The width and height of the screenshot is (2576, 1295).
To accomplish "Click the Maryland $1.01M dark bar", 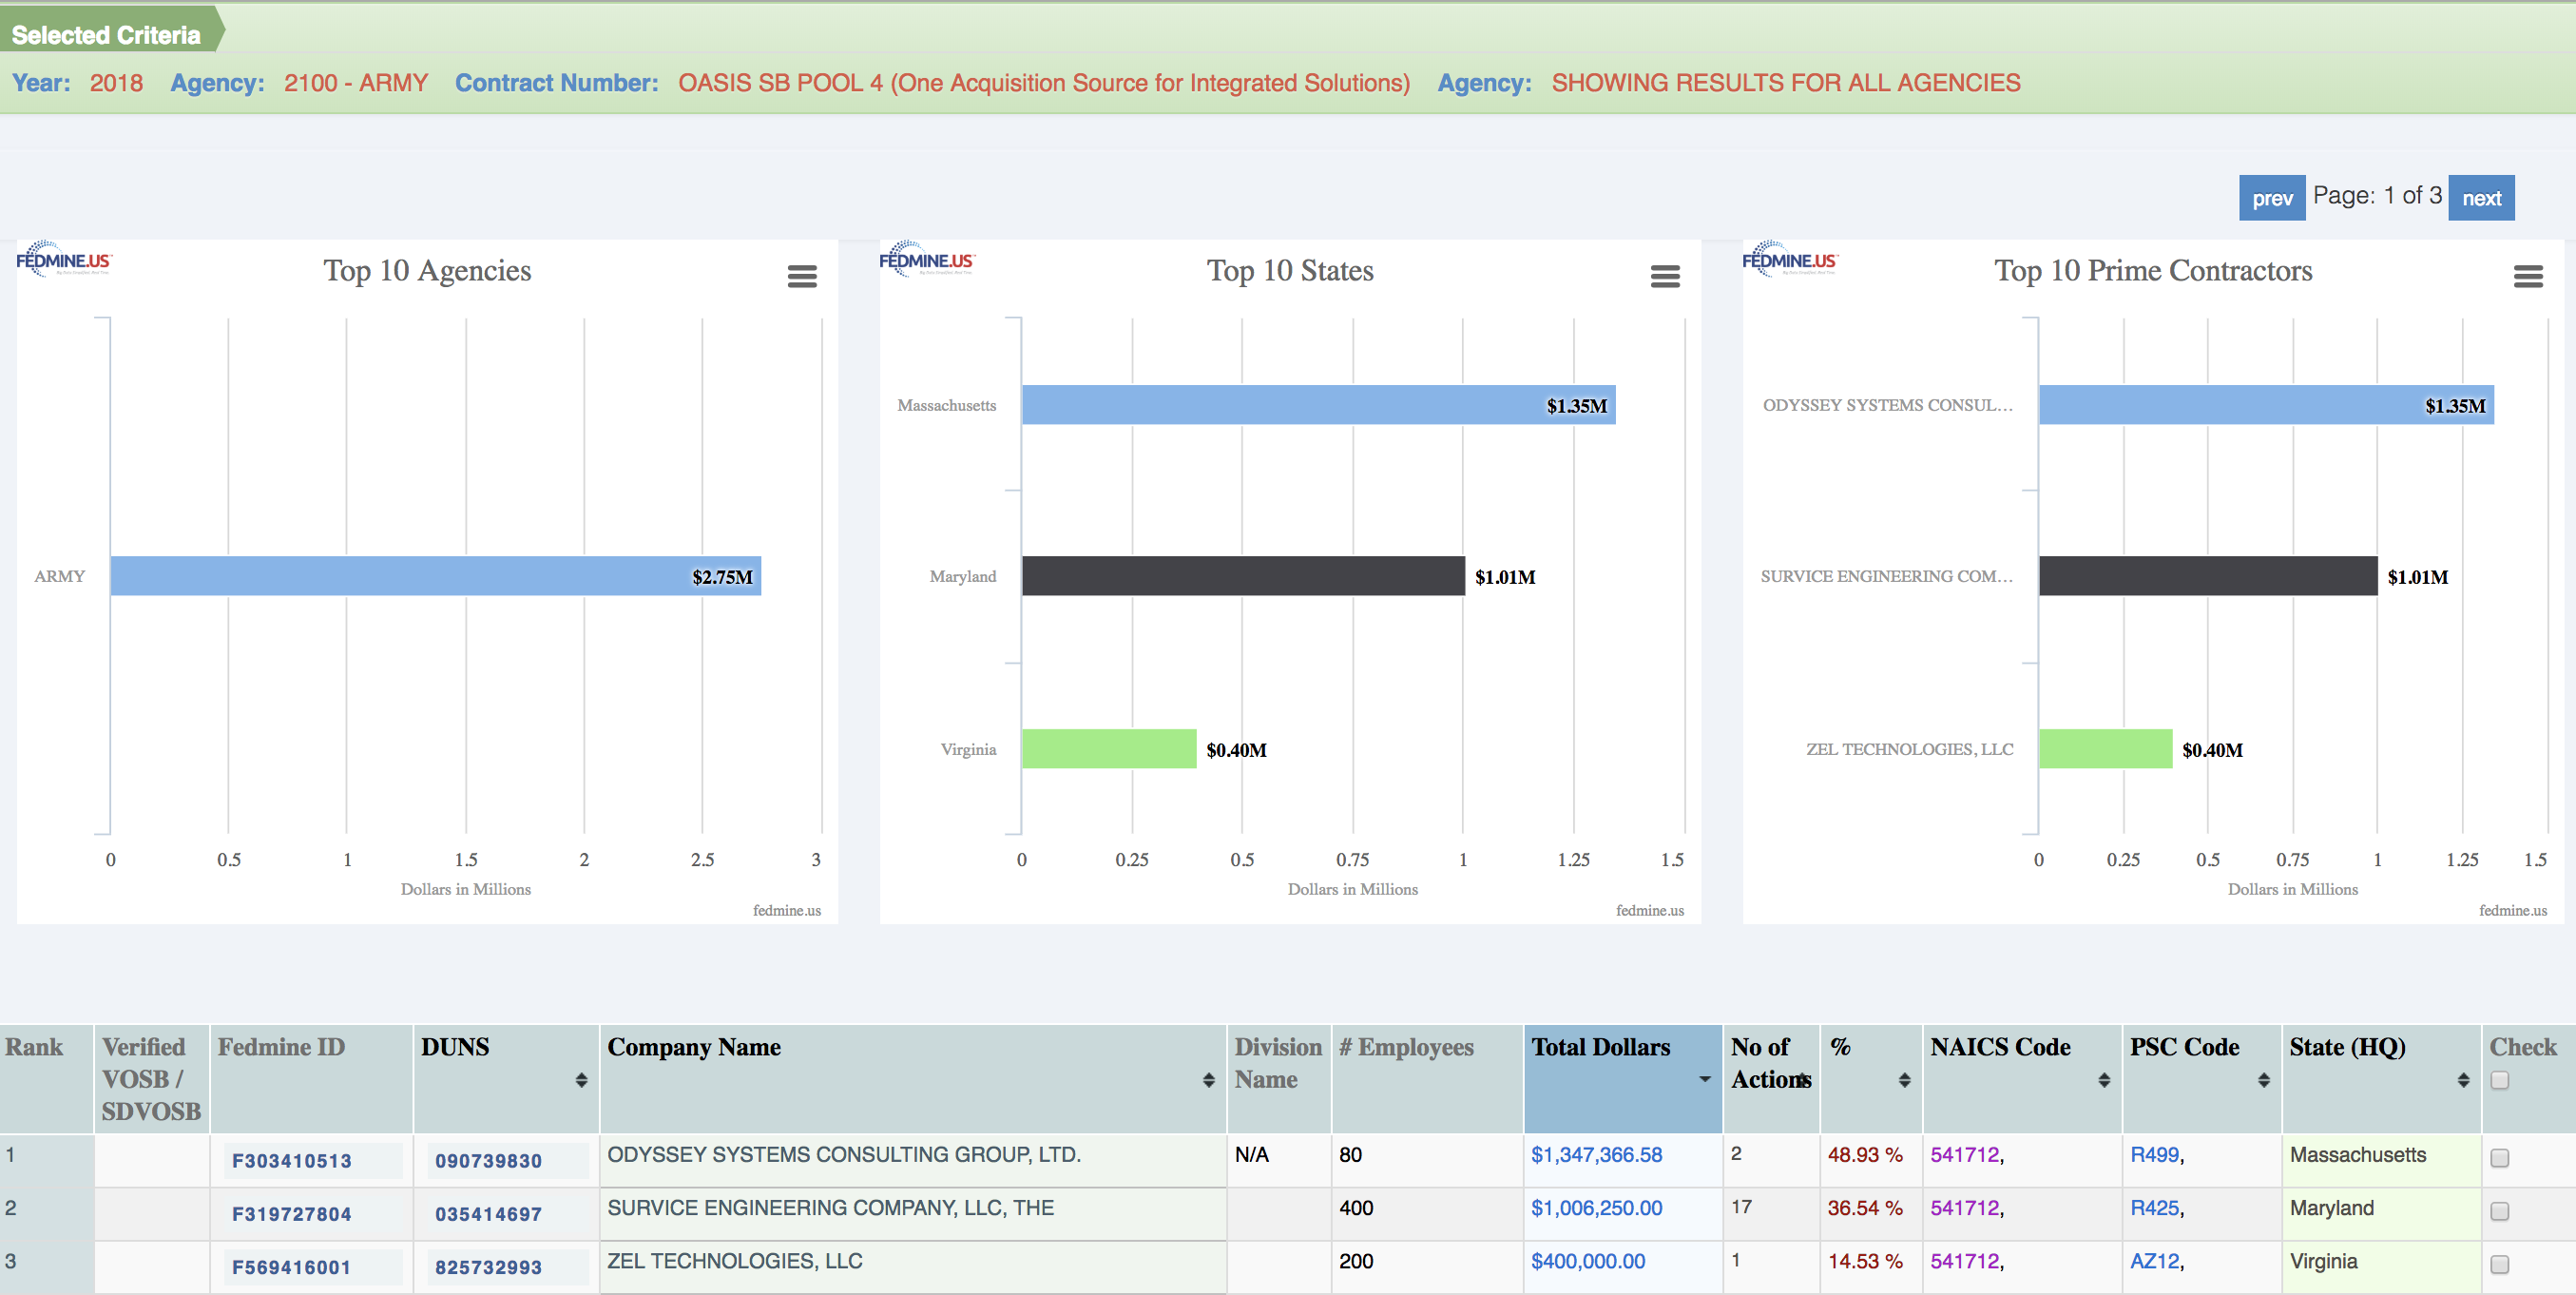I will 1243,576.
